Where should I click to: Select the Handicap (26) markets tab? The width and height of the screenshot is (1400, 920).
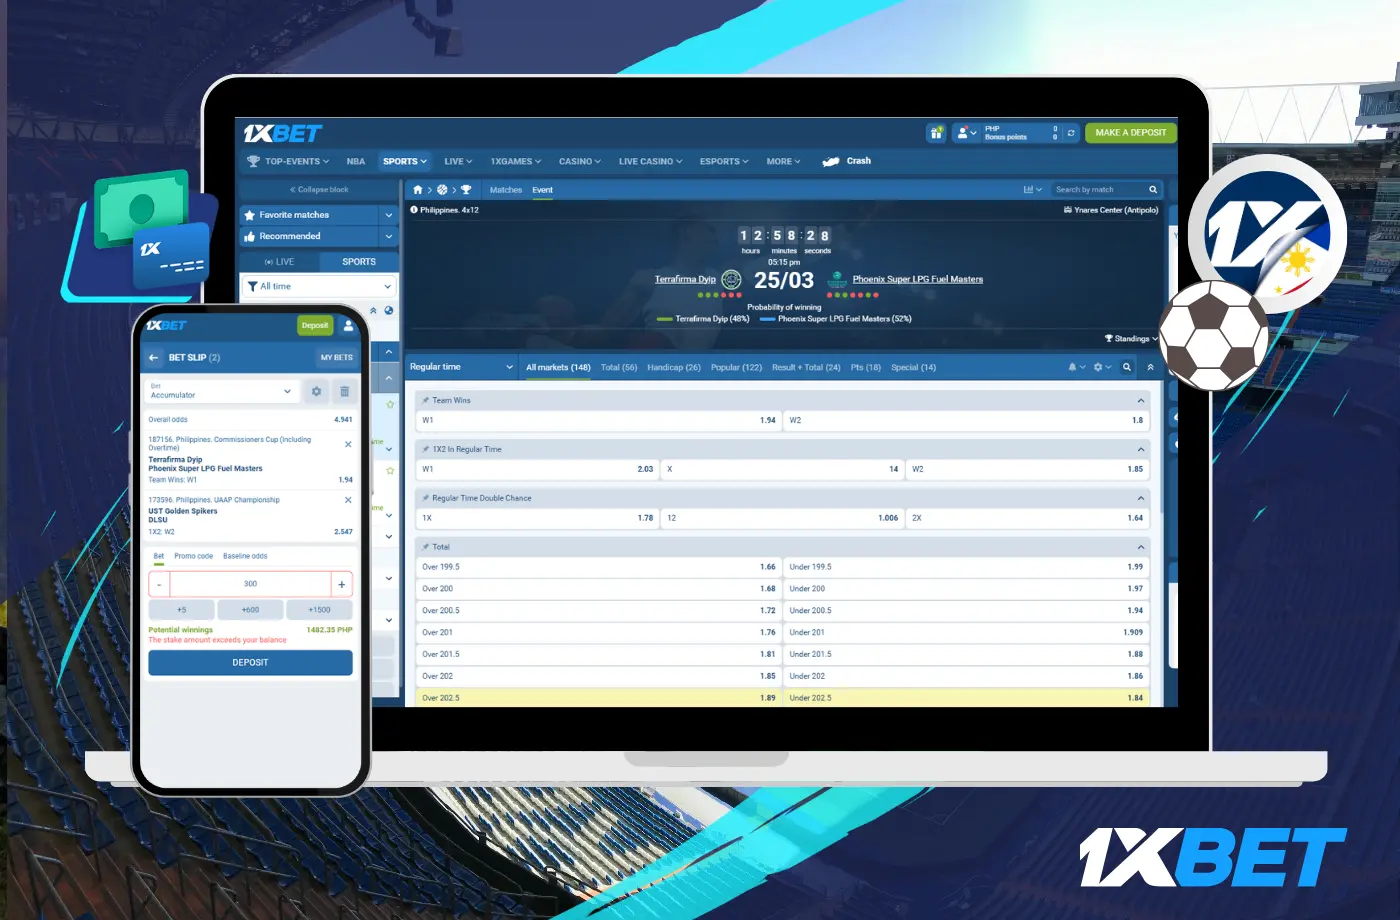(x=674, y=367)
